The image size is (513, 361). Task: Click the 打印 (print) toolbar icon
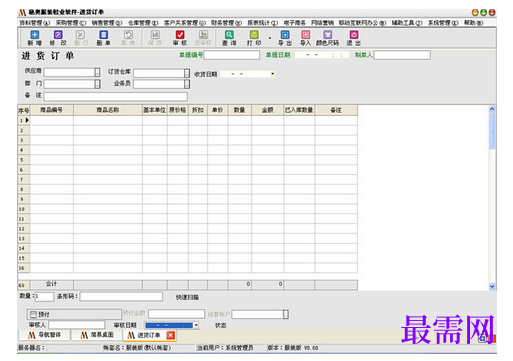click(254, 35)
